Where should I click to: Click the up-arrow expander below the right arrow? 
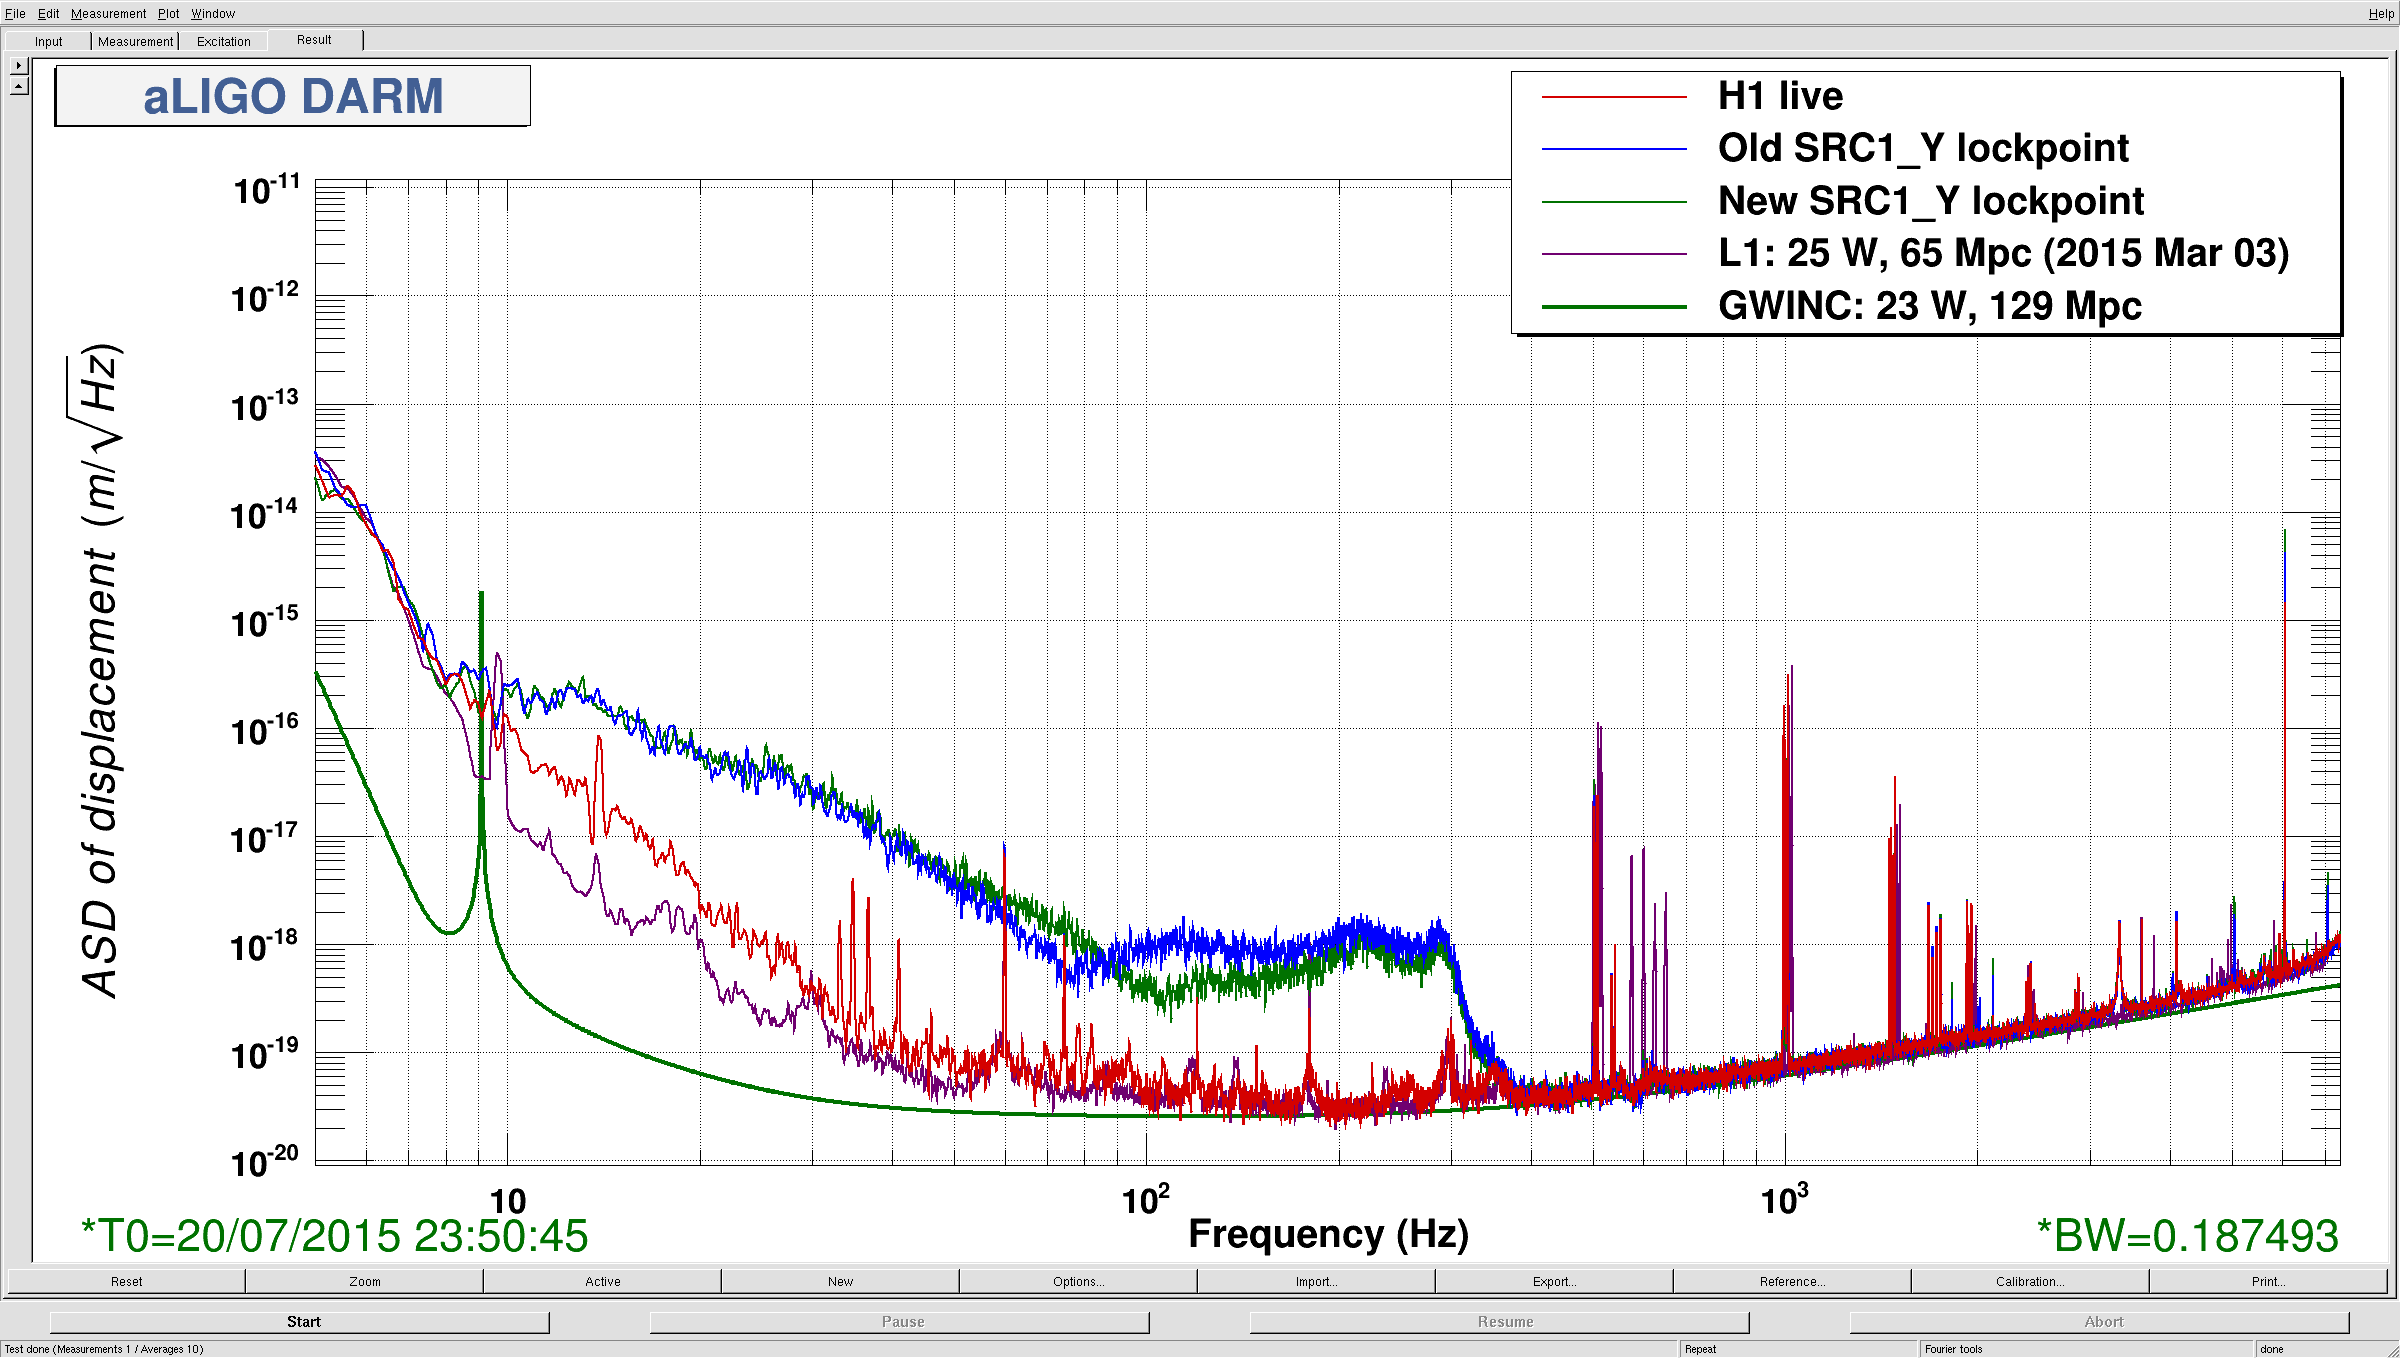coord(18,86)
